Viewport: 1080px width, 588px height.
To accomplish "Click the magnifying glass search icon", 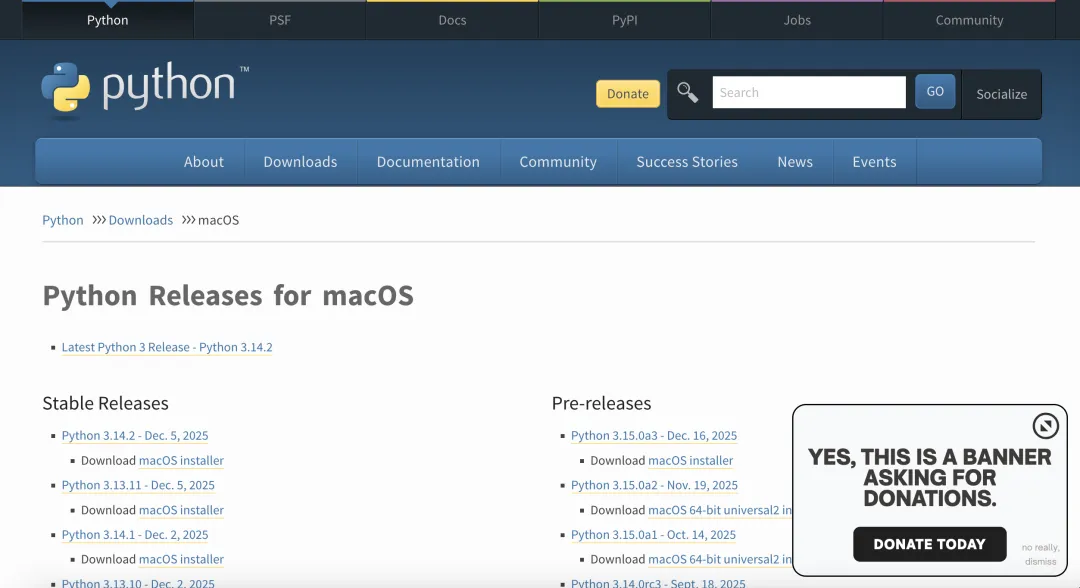I will [x=687, y=92].
